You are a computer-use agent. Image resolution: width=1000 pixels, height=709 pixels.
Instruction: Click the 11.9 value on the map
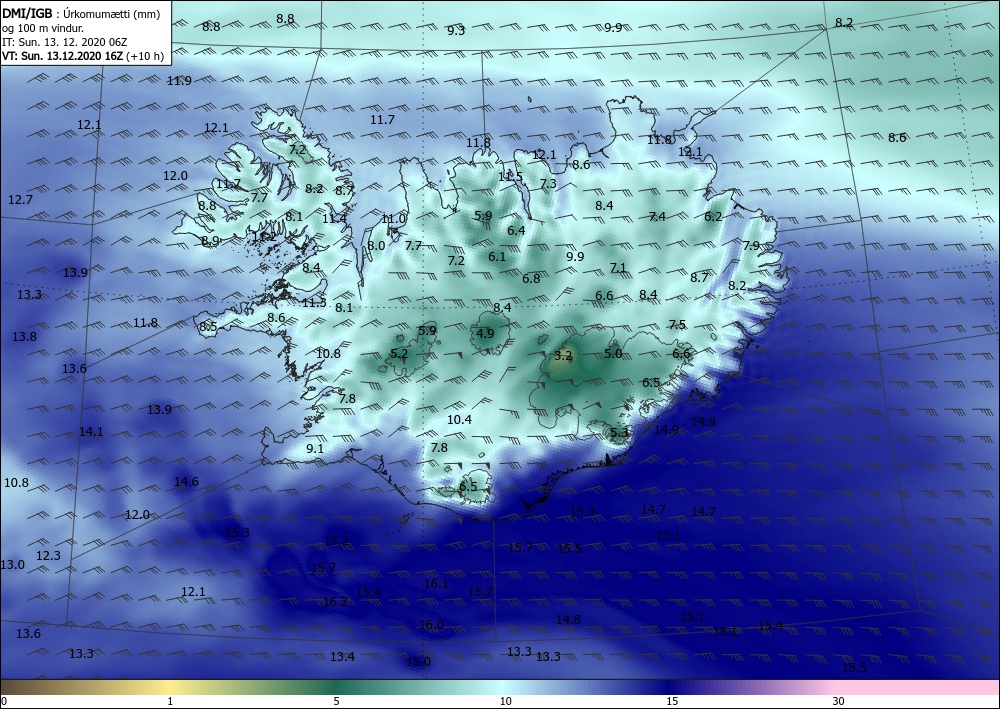coord(179,80)
